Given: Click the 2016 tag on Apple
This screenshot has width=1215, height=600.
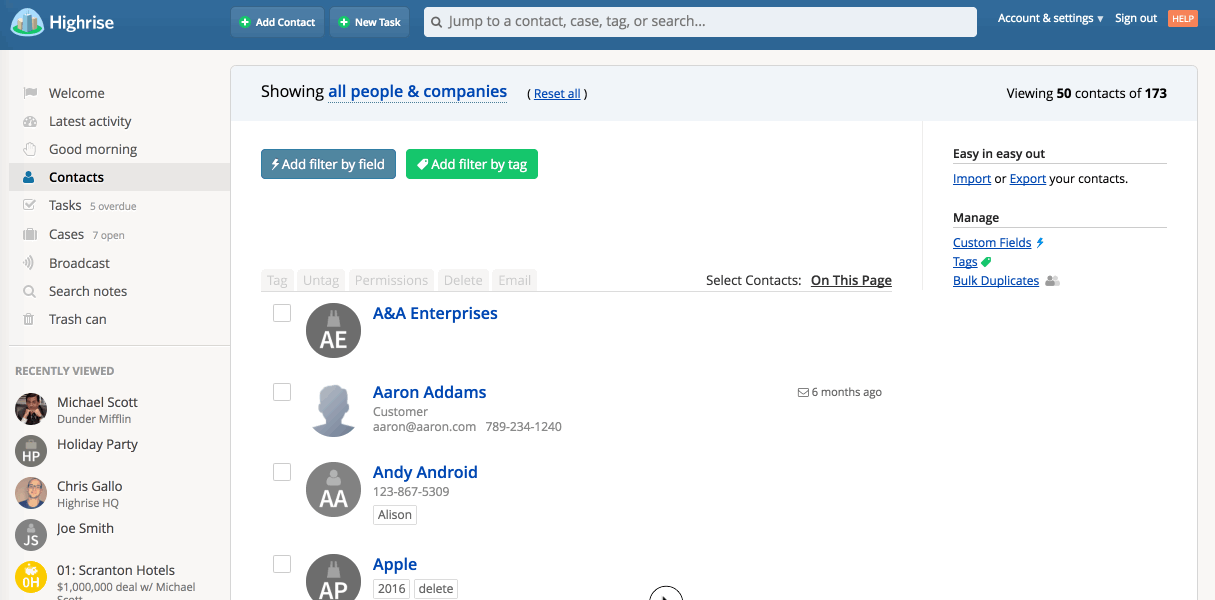Looking at the screenshot, I should pyautogui.click(x=392, y=589).
